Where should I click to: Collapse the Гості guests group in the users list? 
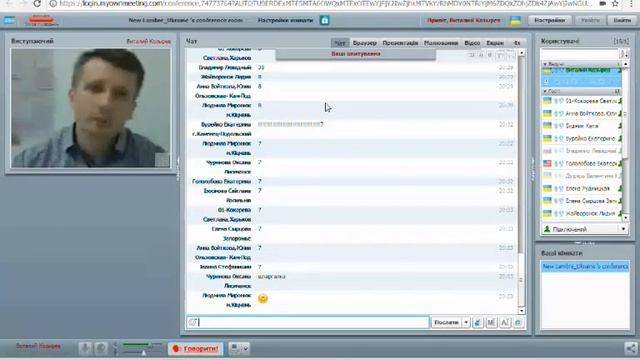coord(545,91)
